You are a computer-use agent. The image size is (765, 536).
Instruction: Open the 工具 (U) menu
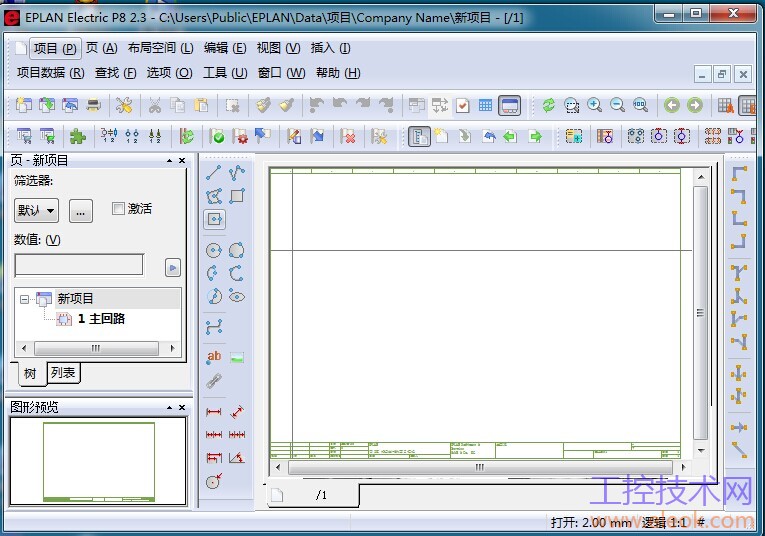click(x=225, y=73)
